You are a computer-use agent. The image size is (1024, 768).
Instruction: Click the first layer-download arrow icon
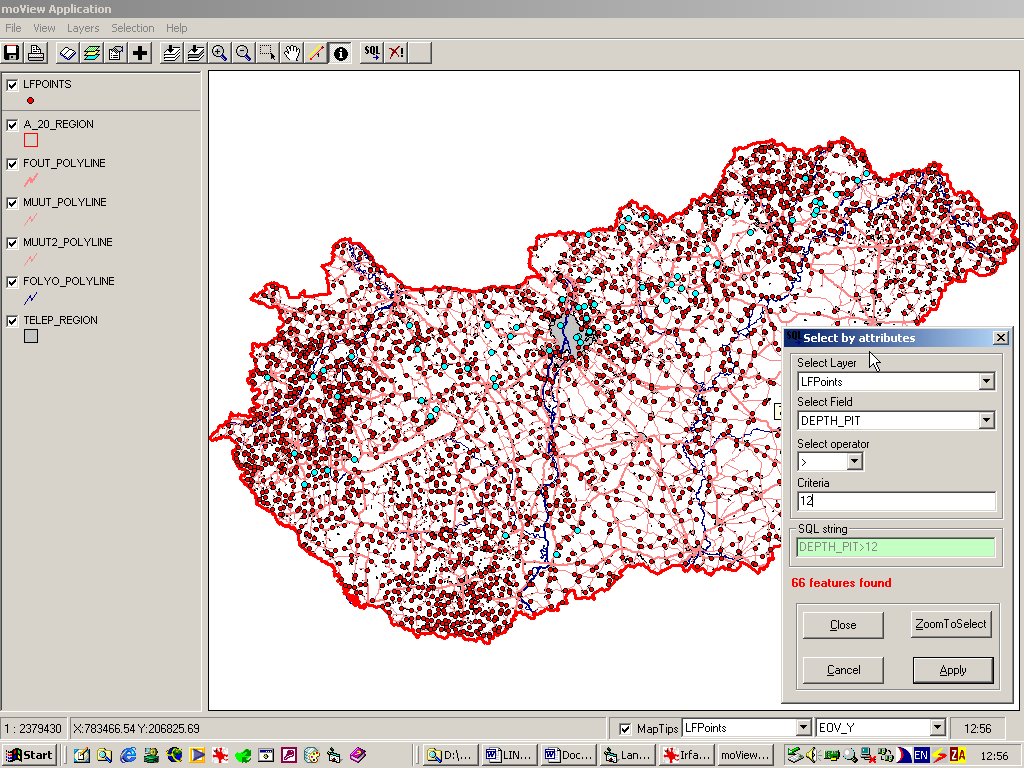click(x=172, y=53)
